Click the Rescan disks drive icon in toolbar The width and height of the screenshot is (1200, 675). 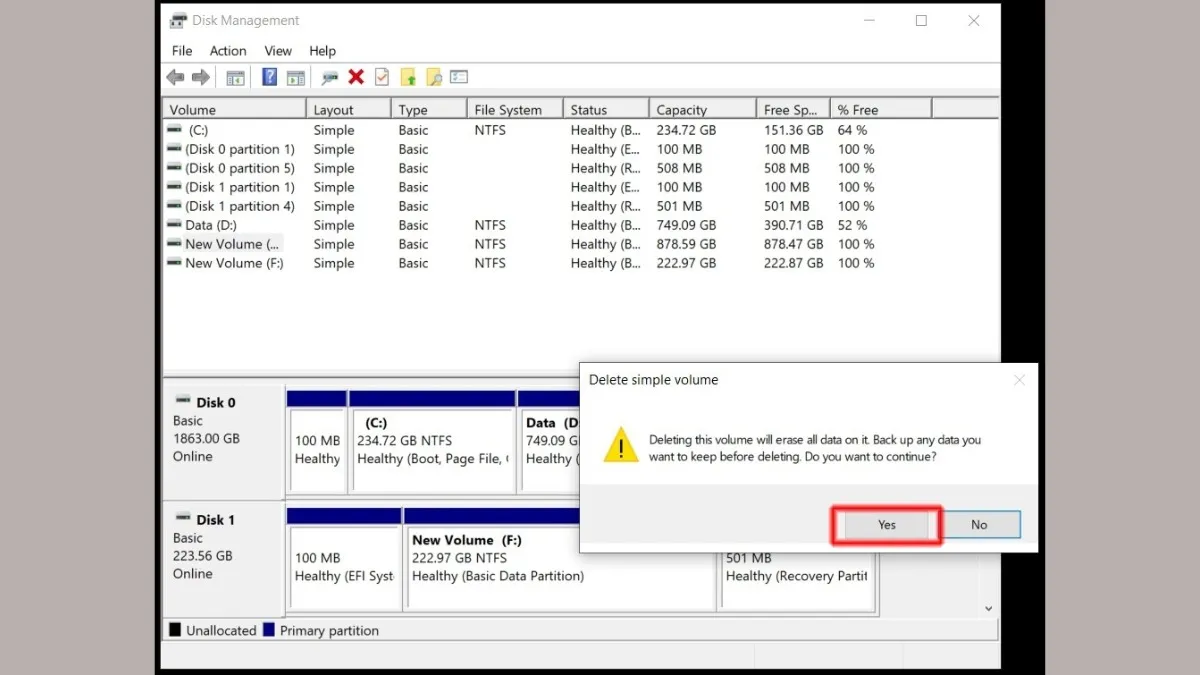pos(329,78)
